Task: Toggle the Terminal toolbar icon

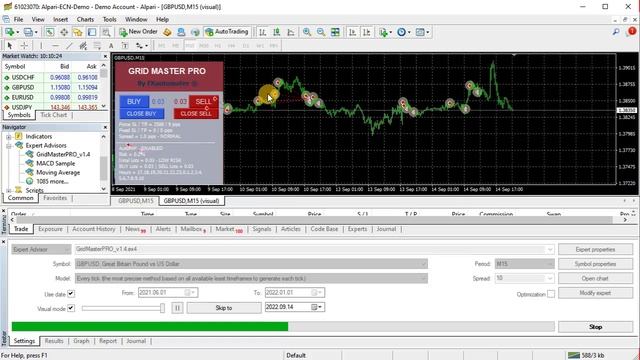Action: point(92,32)
